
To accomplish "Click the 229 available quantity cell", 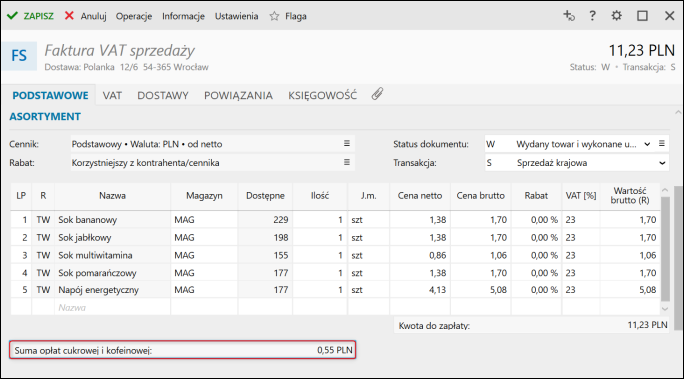I will (265, 220).
